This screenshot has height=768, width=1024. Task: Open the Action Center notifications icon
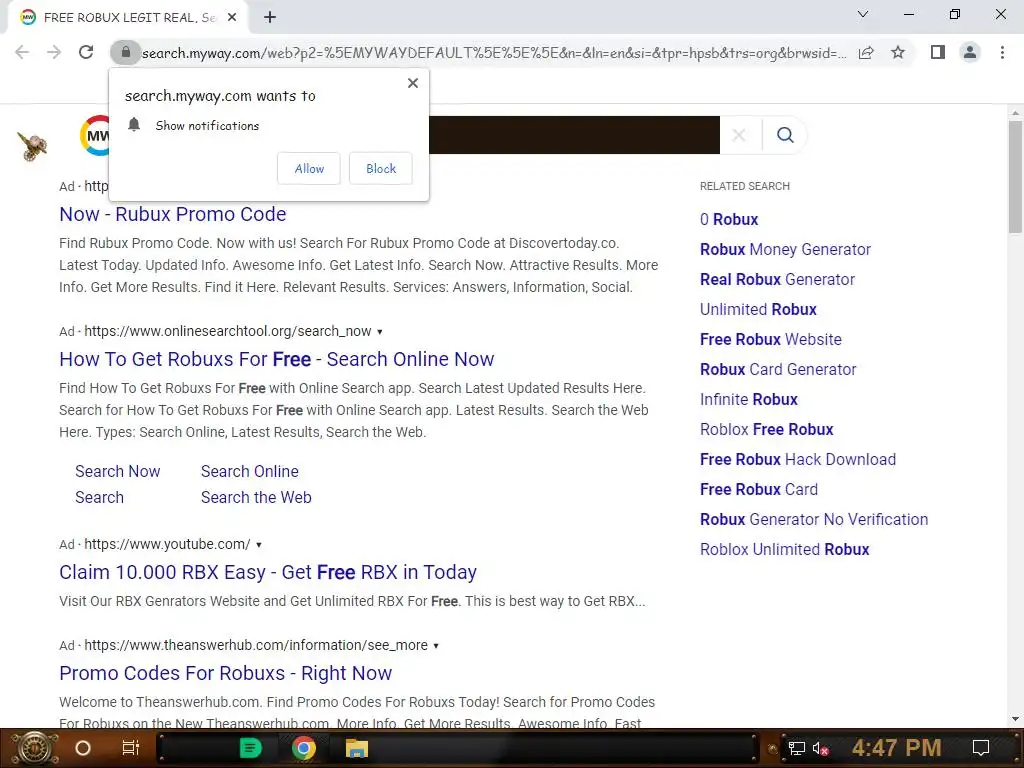pyautogui.click(x=980, y=748)
